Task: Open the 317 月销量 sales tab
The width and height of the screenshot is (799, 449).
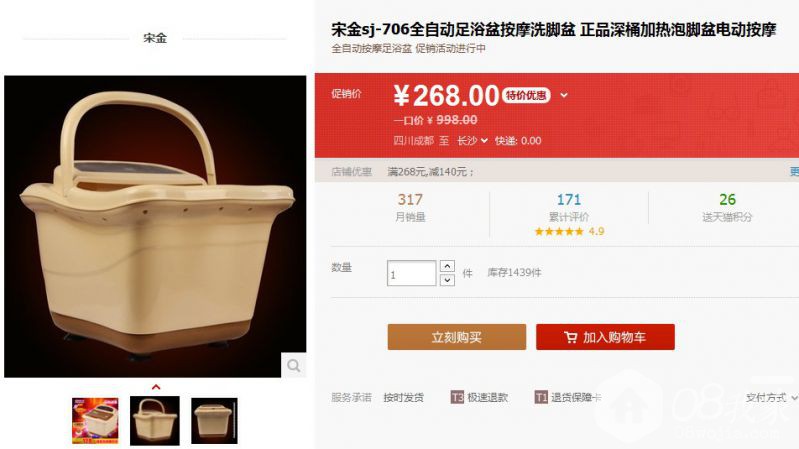Action: click(410, 206)
